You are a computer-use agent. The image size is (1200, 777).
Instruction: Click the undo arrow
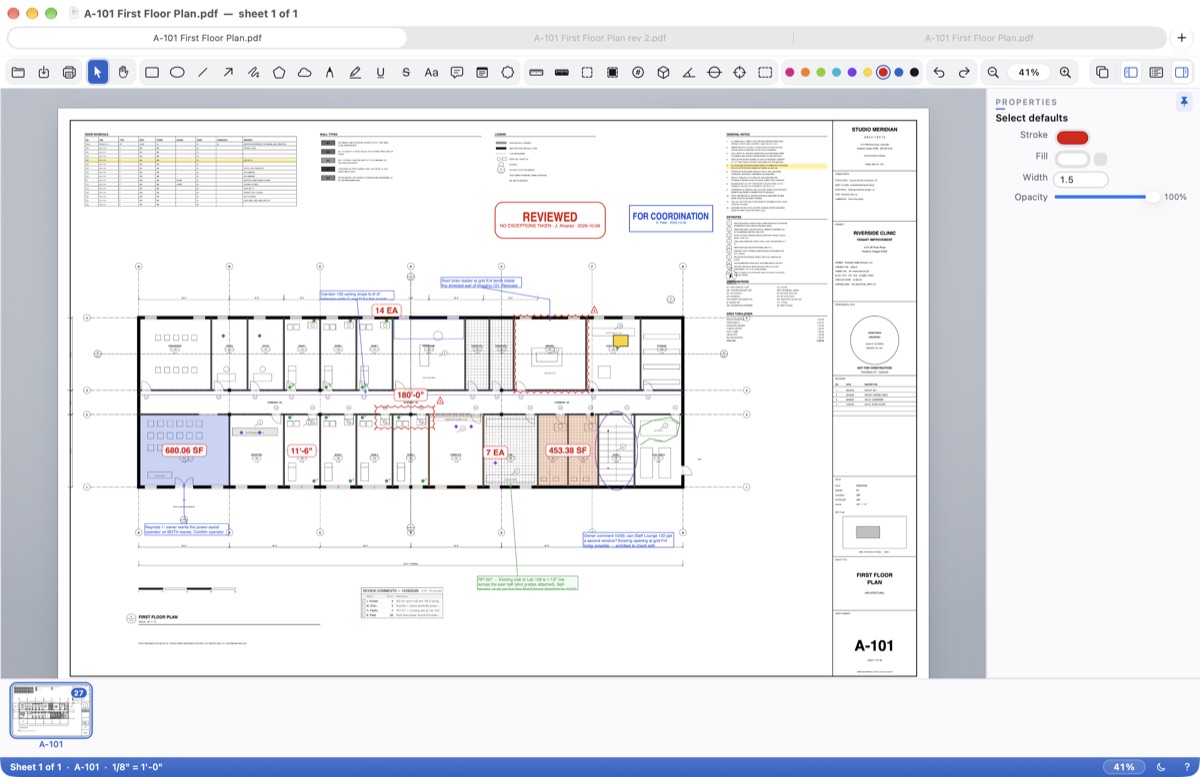coord(938,72)
